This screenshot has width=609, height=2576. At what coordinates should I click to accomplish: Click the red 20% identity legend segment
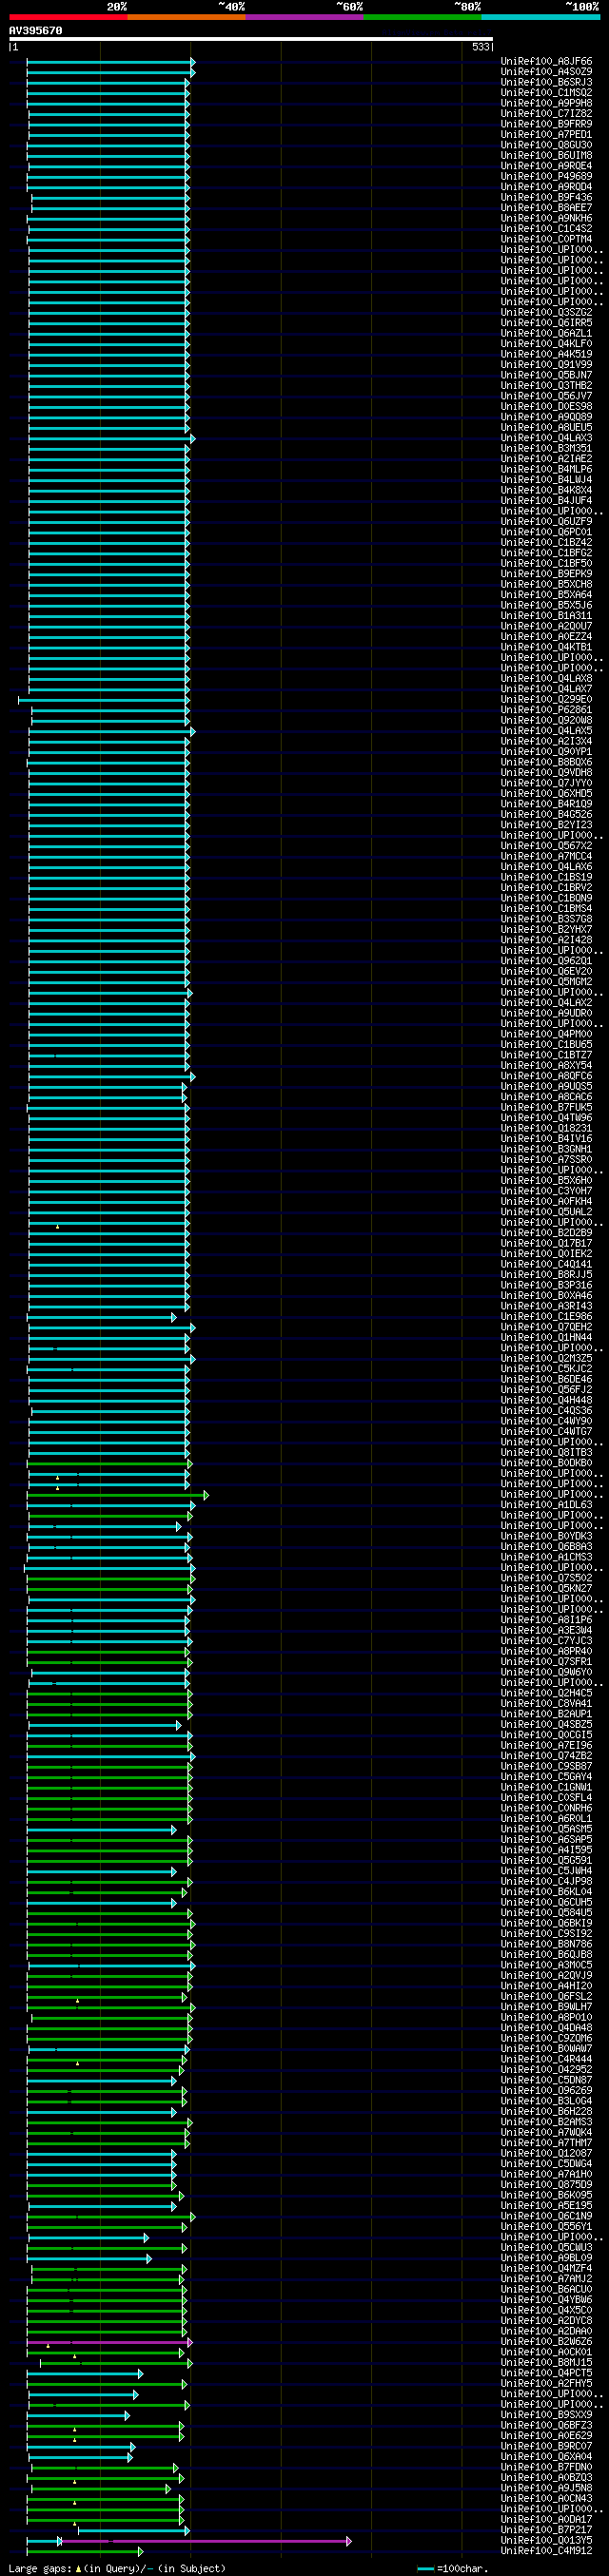click(68, 17)
